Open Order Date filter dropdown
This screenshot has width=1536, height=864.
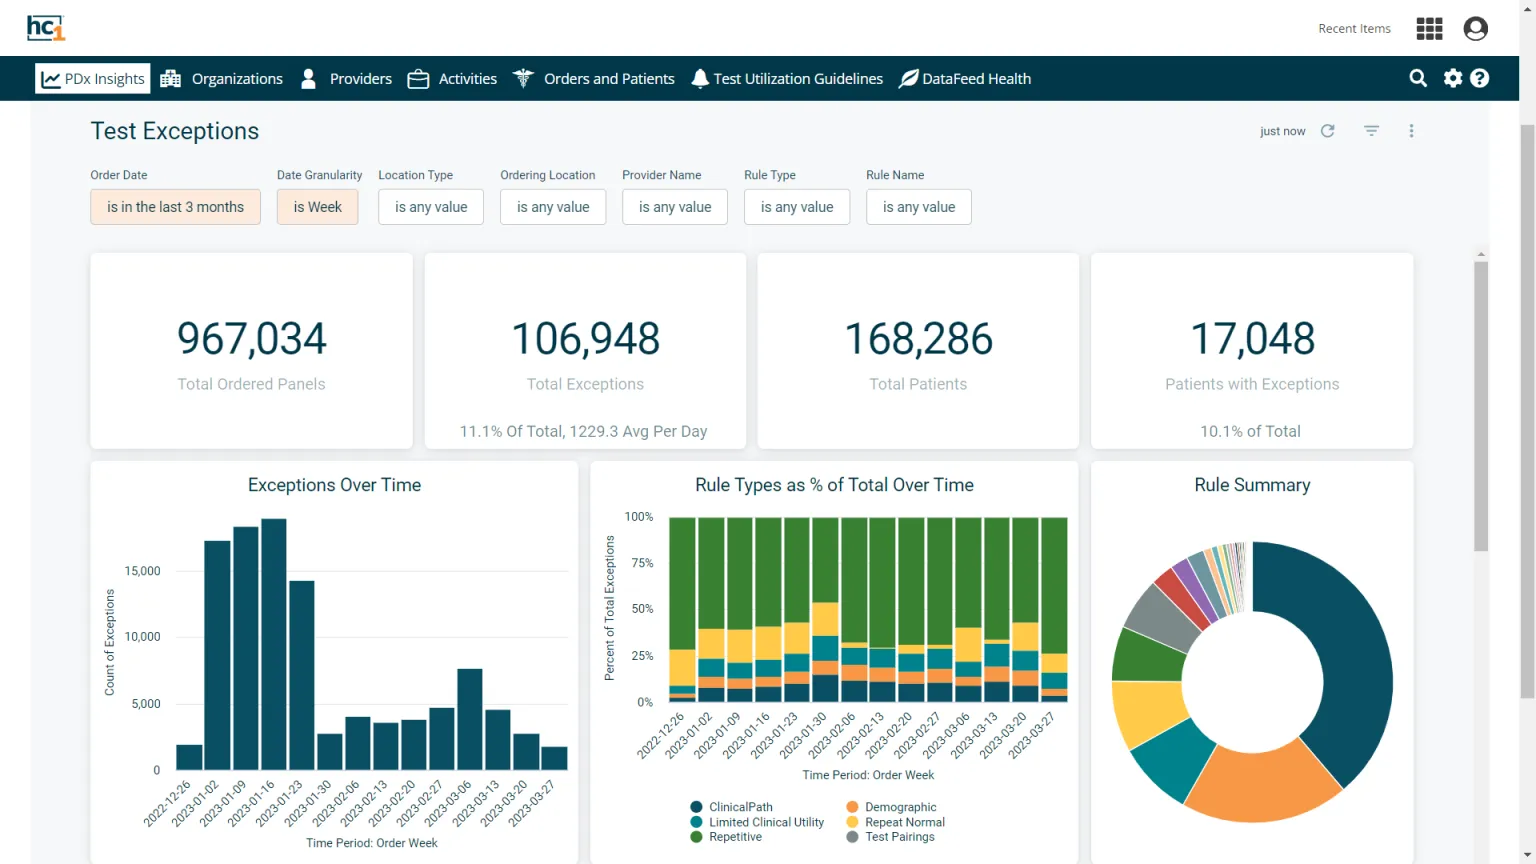point(175,207)
